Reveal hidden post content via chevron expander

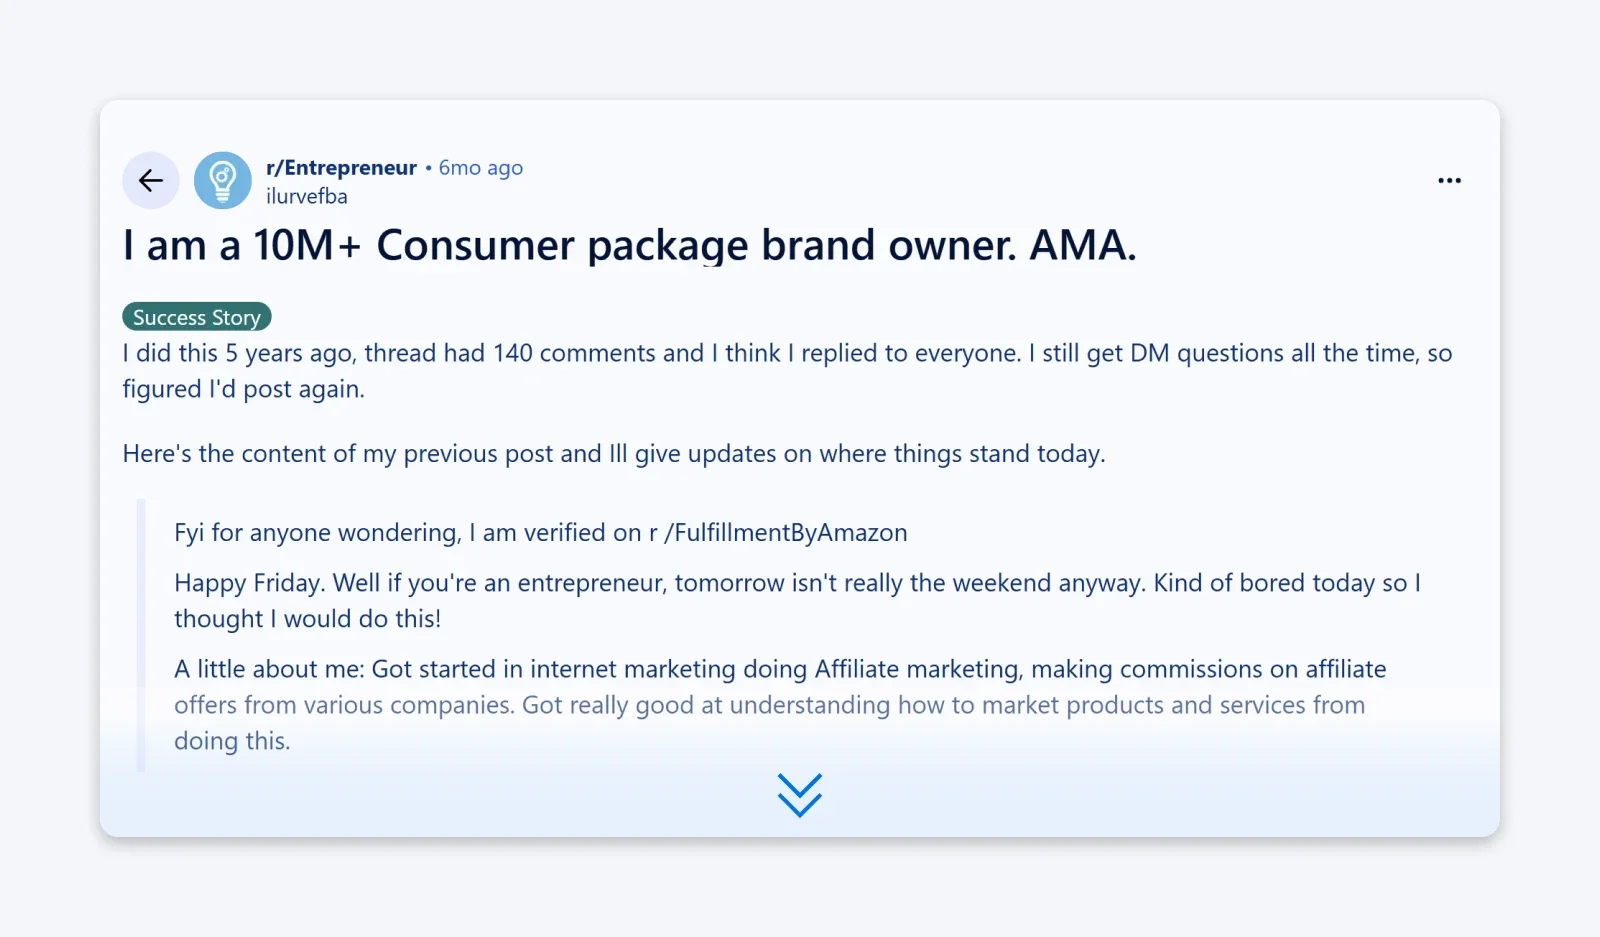[799, 795]
